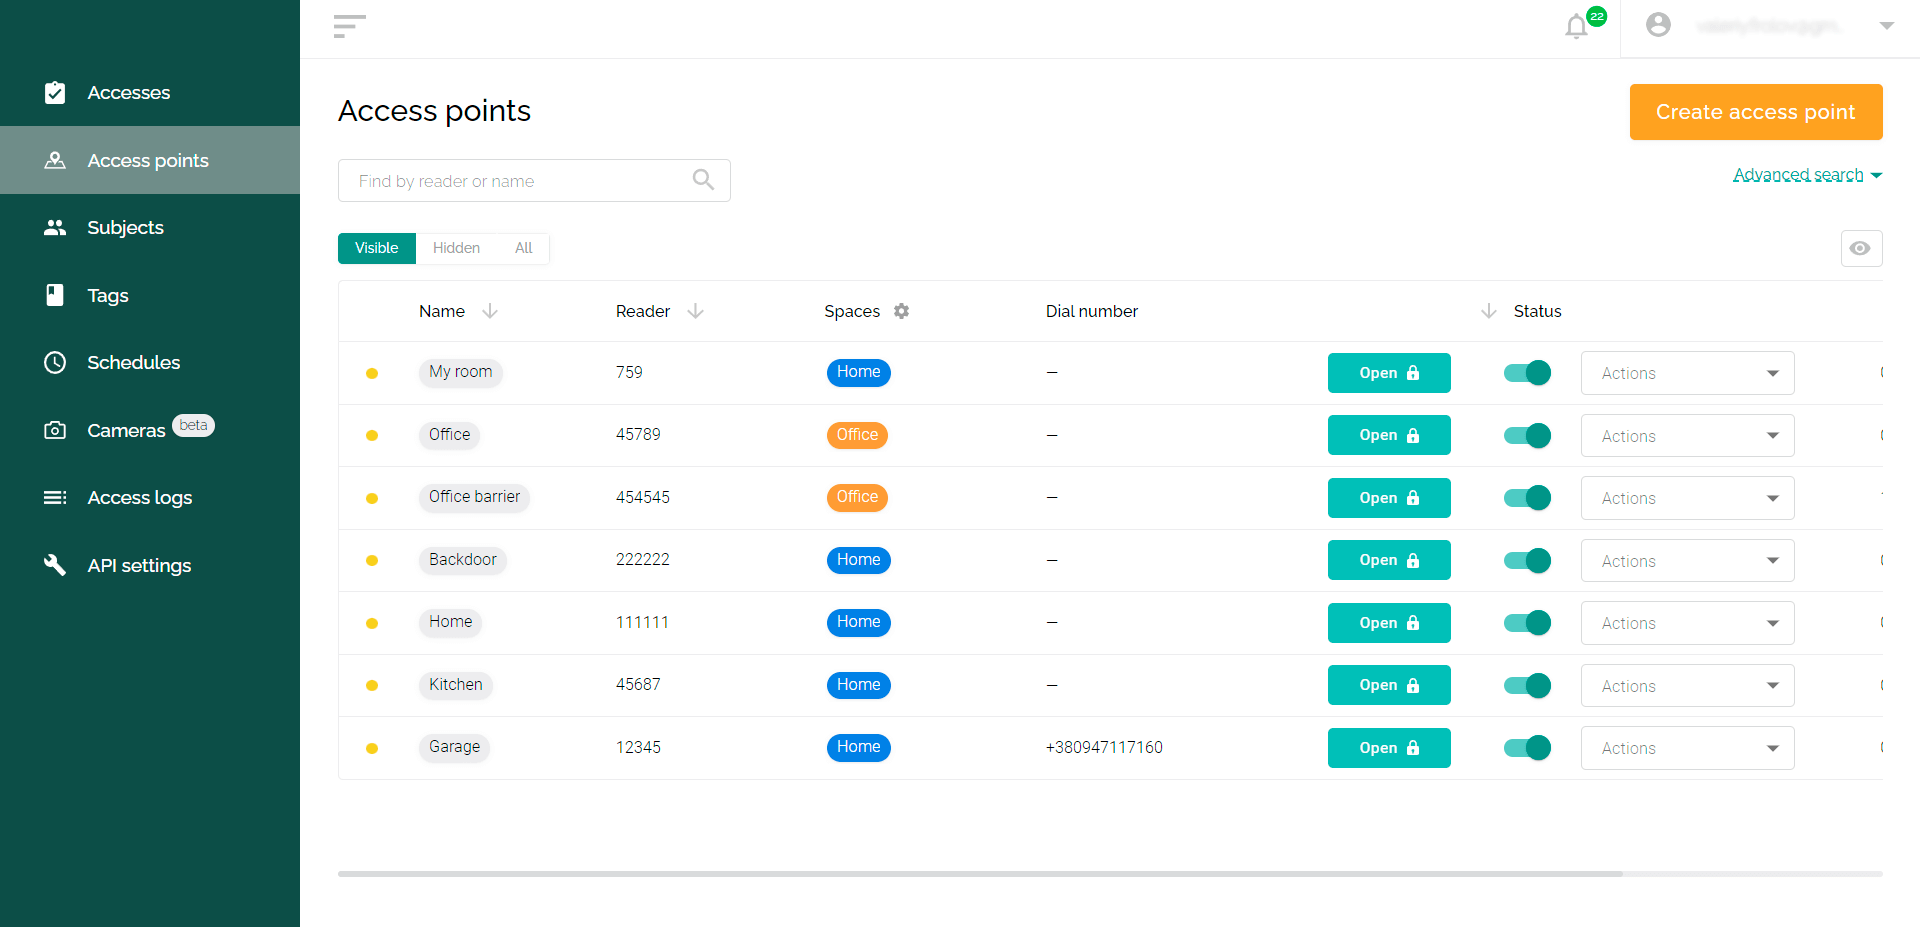Viewport: 1920px width, 927px height.
Task: Open Spaces column gear settings
Action: (x=901, y=311)
